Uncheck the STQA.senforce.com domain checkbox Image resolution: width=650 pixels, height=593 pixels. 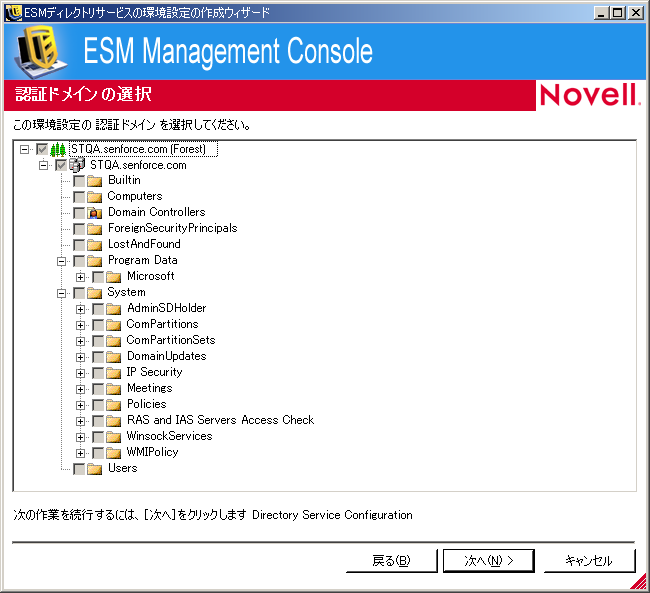(x=61, y=165)
